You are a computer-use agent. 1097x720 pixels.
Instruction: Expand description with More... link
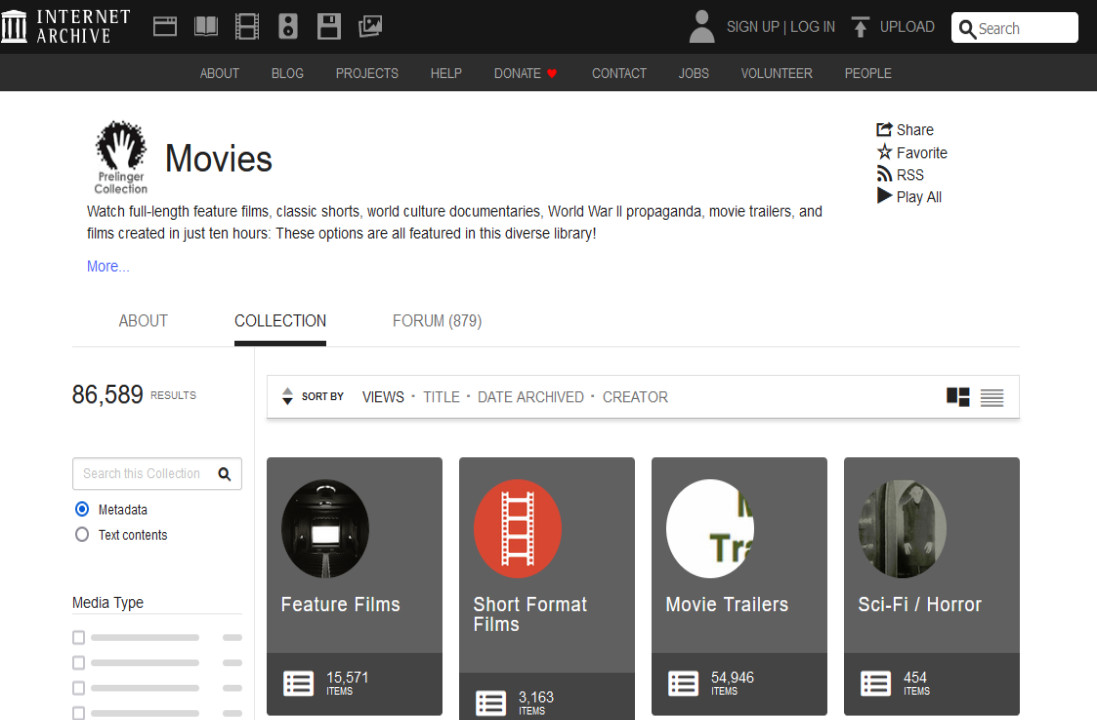[x=108, y=267]
